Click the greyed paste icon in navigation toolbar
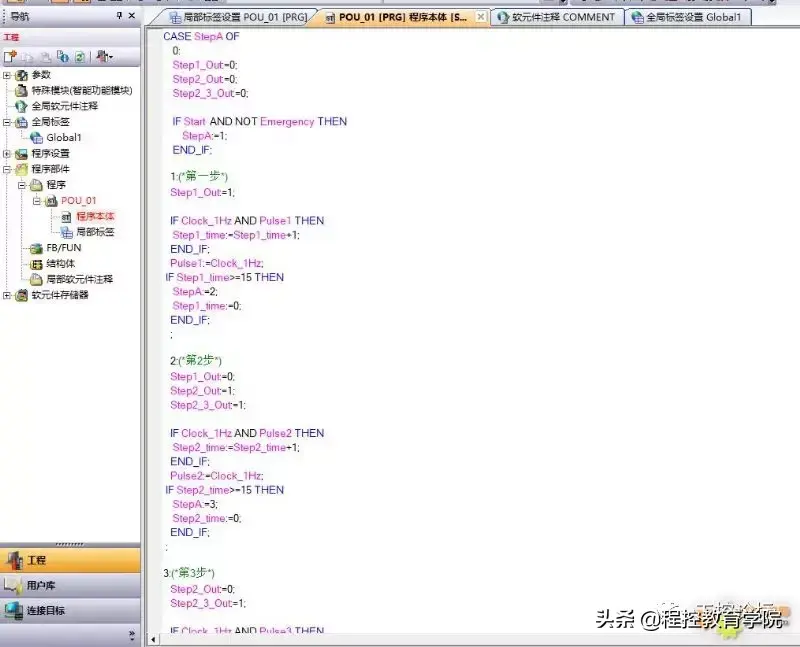Viewport: 800px width, 647px height. [45, 57]
